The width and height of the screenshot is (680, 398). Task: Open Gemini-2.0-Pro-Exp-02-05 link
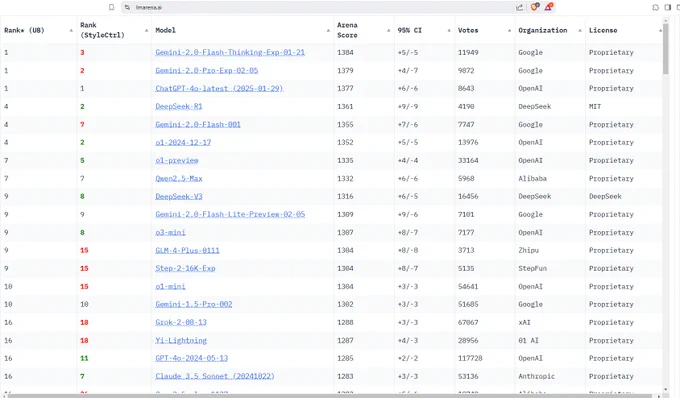tap(206, 71)
